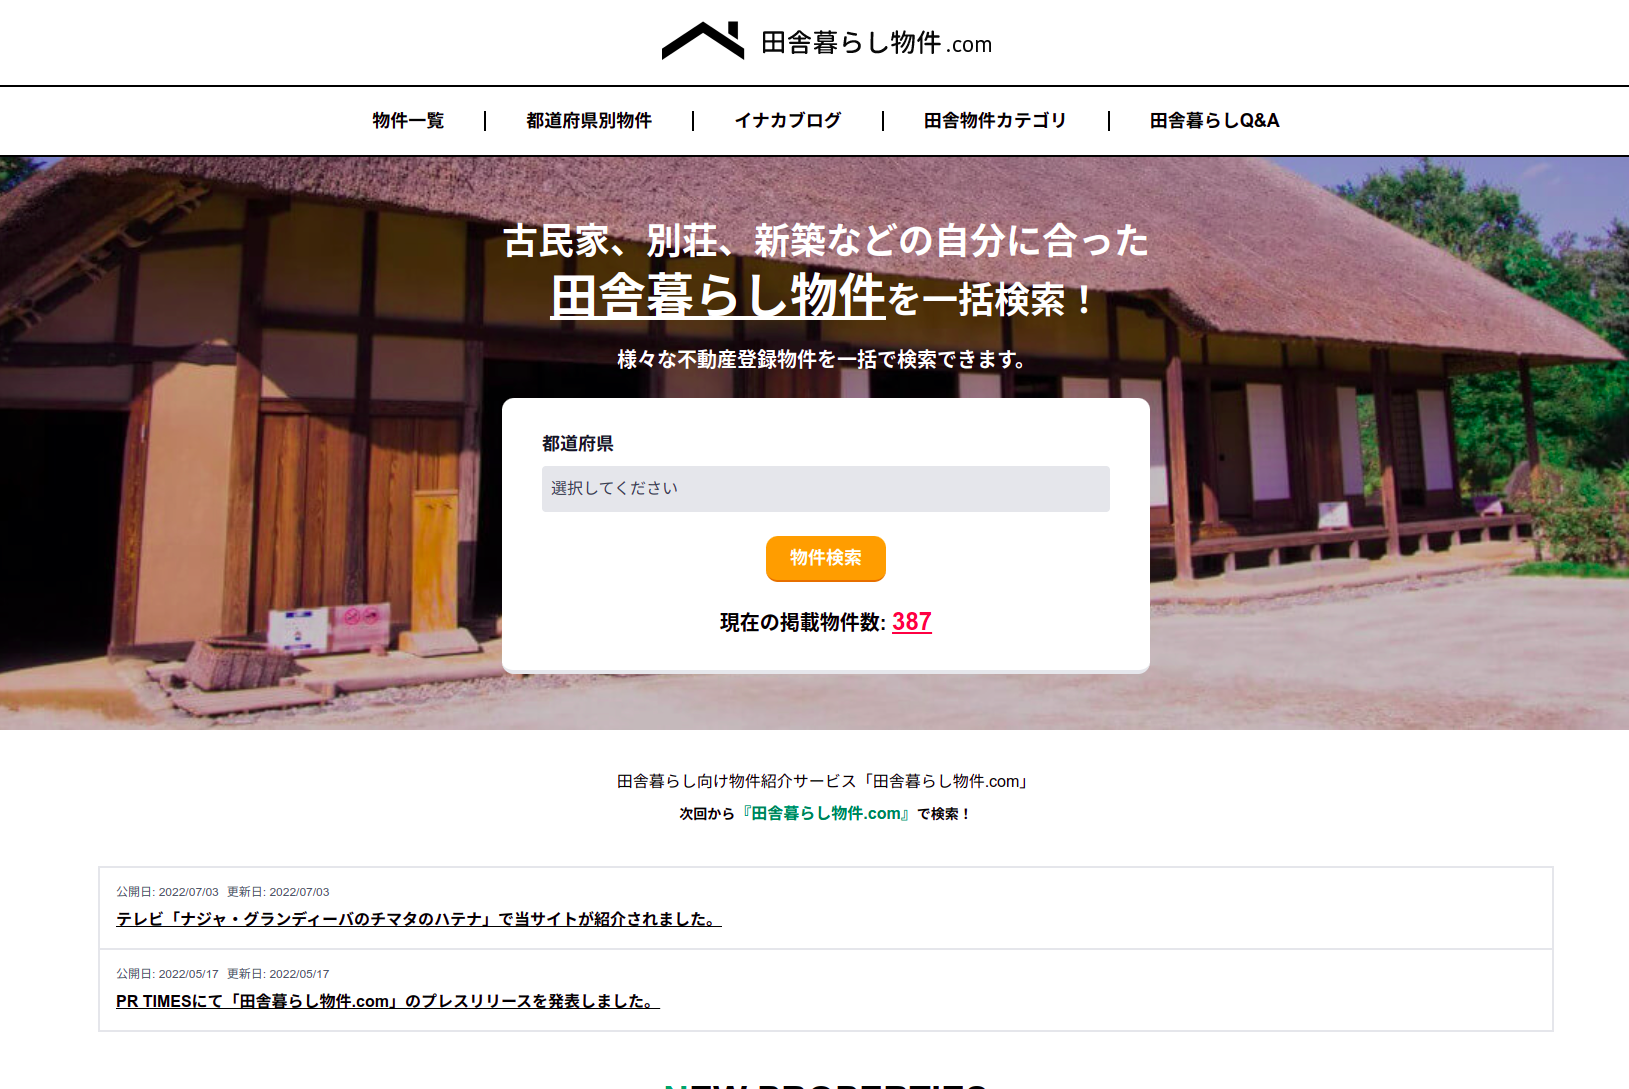
Task: Select the prefecture input showing 選択してください
Action: pyautogui.click(x=824, y=489)
